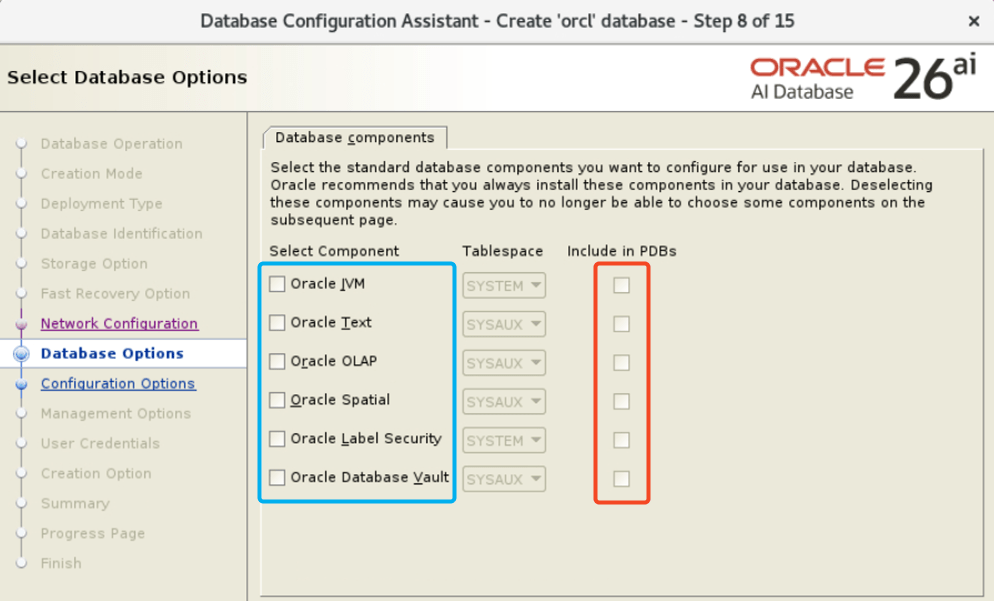Check Include in PDBs for Oracle Database Vault
This screenshot has height=601, width=994.
pos(621,478)
